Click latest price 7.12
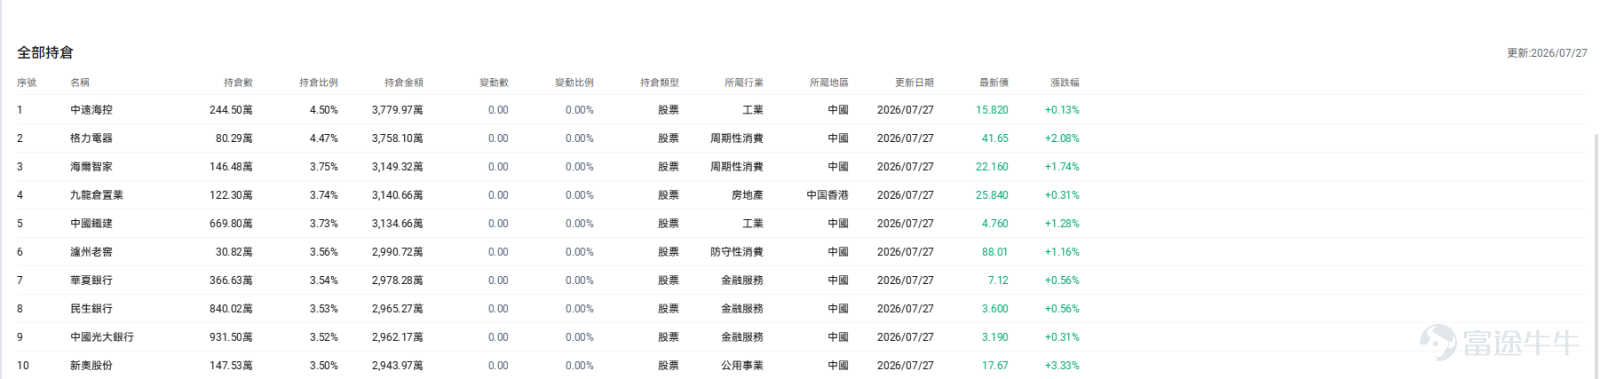This screenshot has height=379, width=1600. point(998,280)
